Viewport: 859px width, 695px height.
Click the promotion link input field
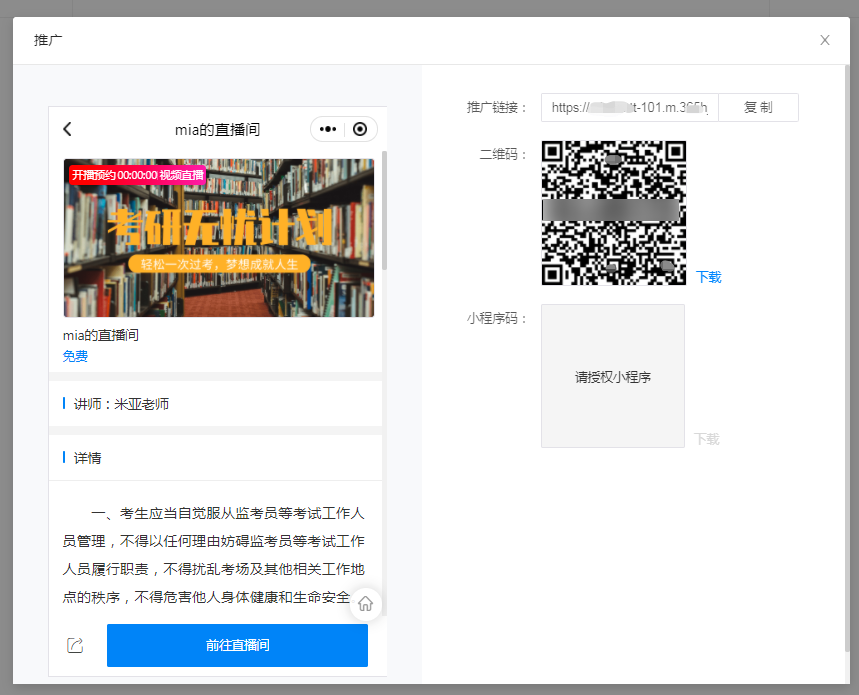629,107
